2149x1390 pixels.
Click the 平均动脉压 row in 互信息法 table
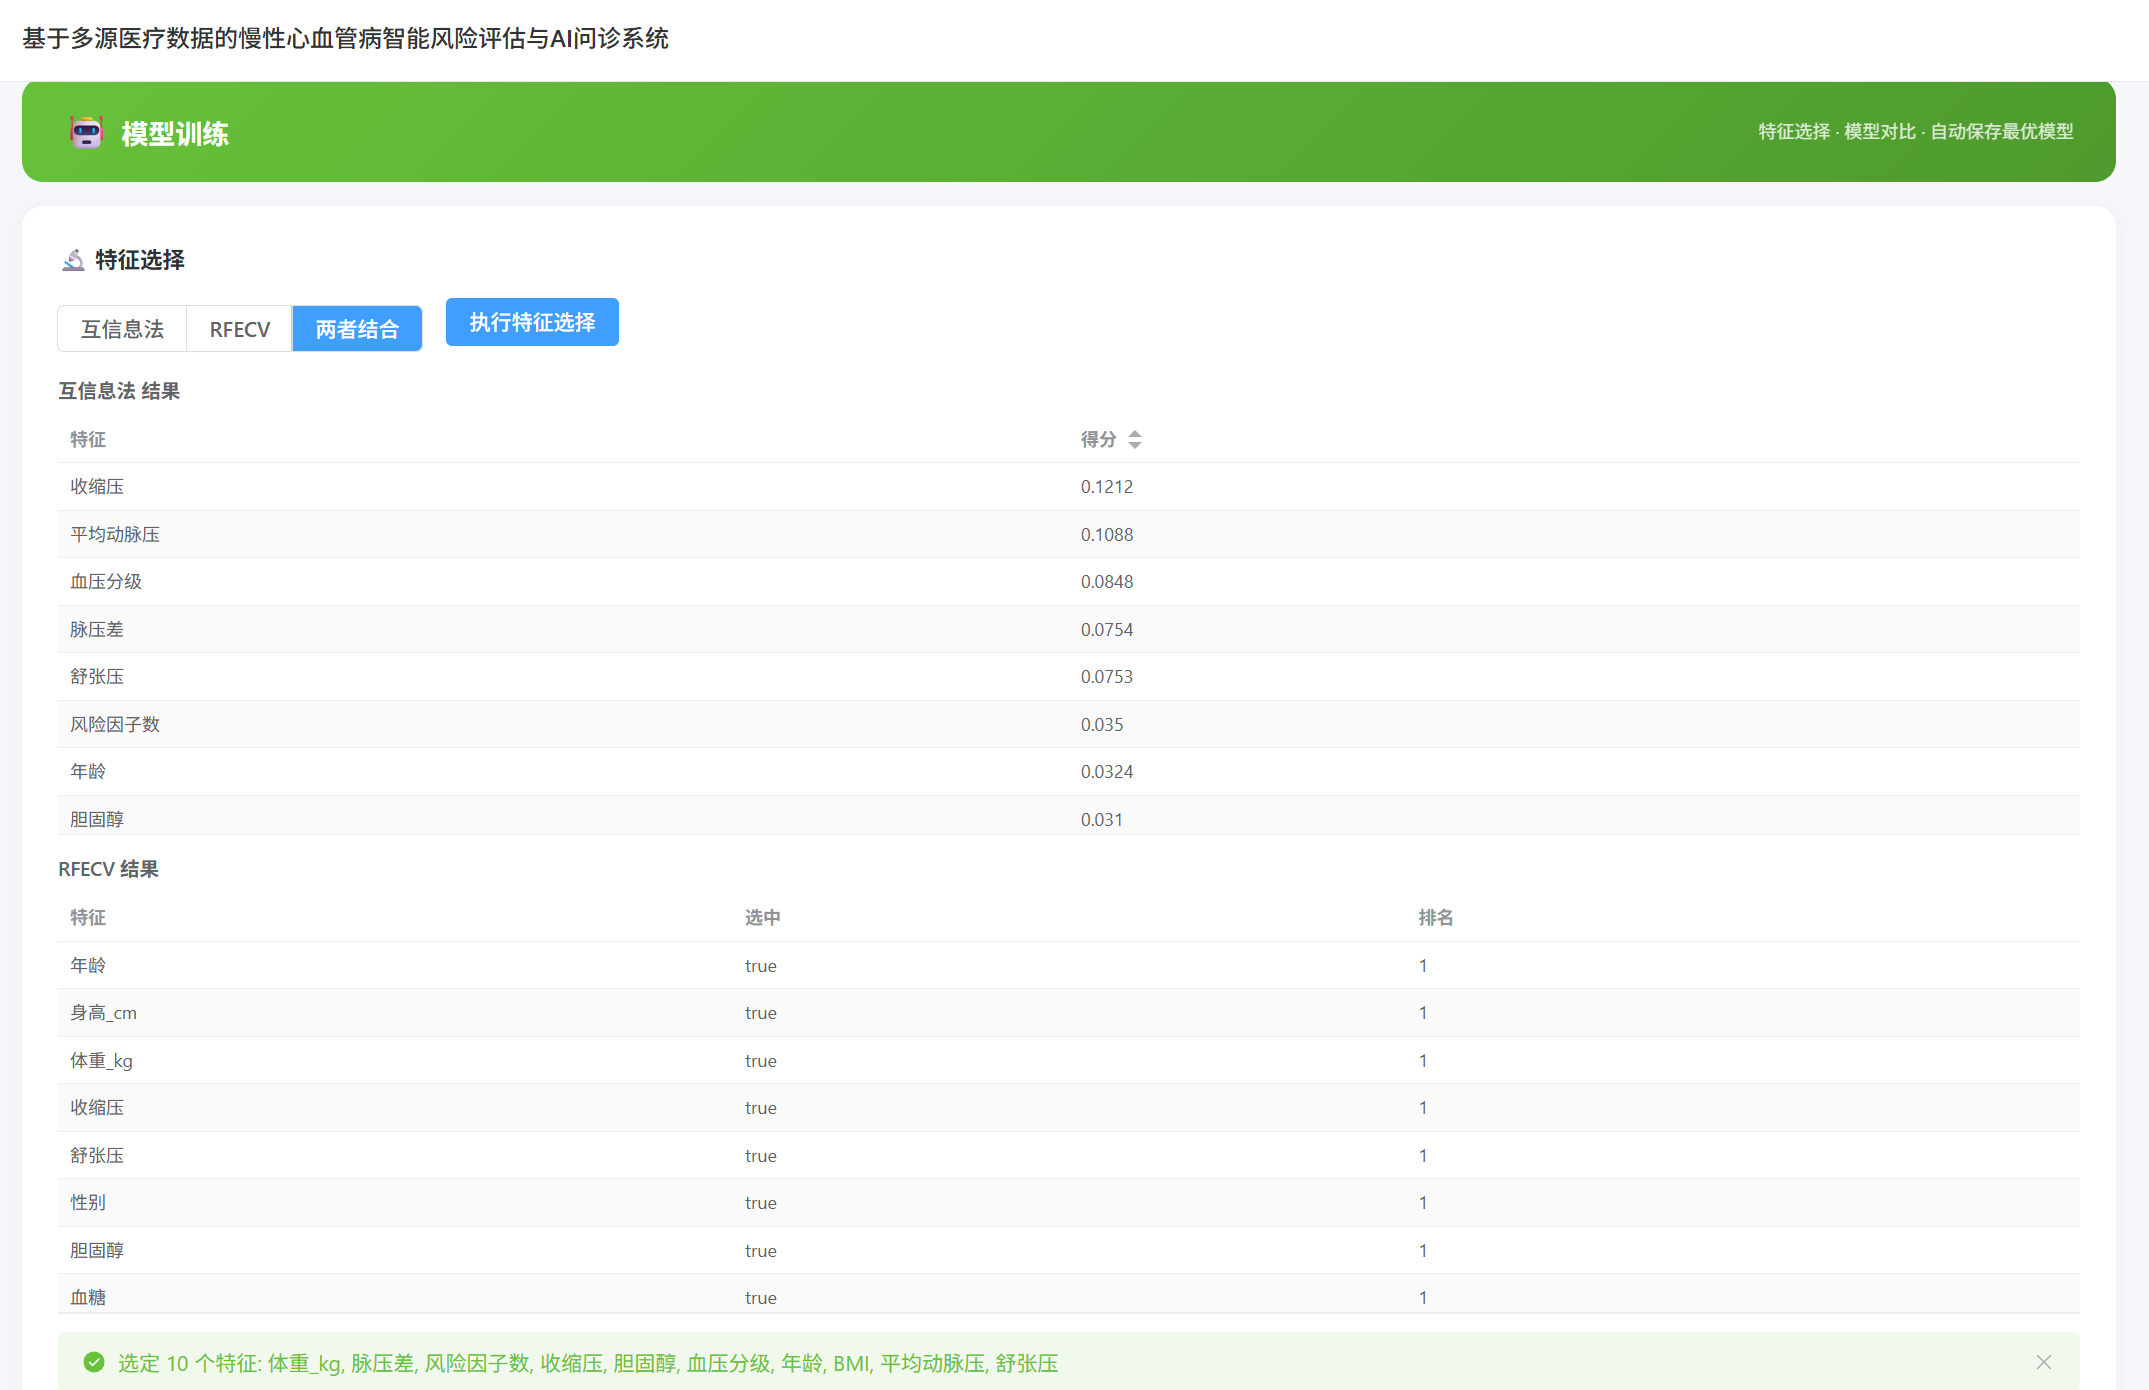pos(1068,534)
